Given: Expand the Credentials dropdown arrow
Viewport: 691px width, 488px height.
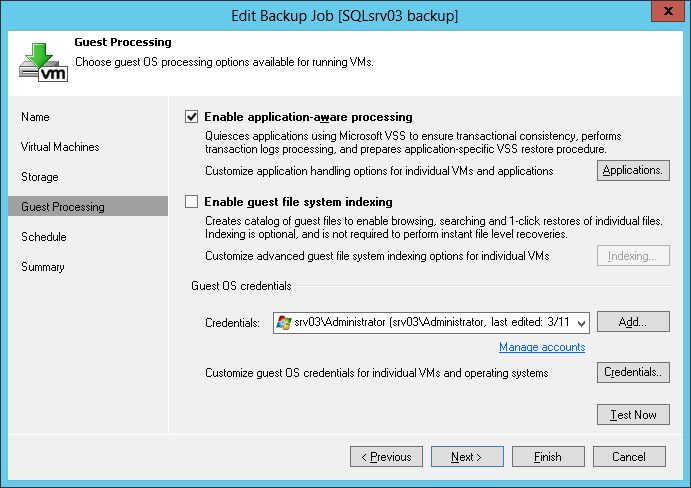Looking at the screenshot, I should point(581,322).
